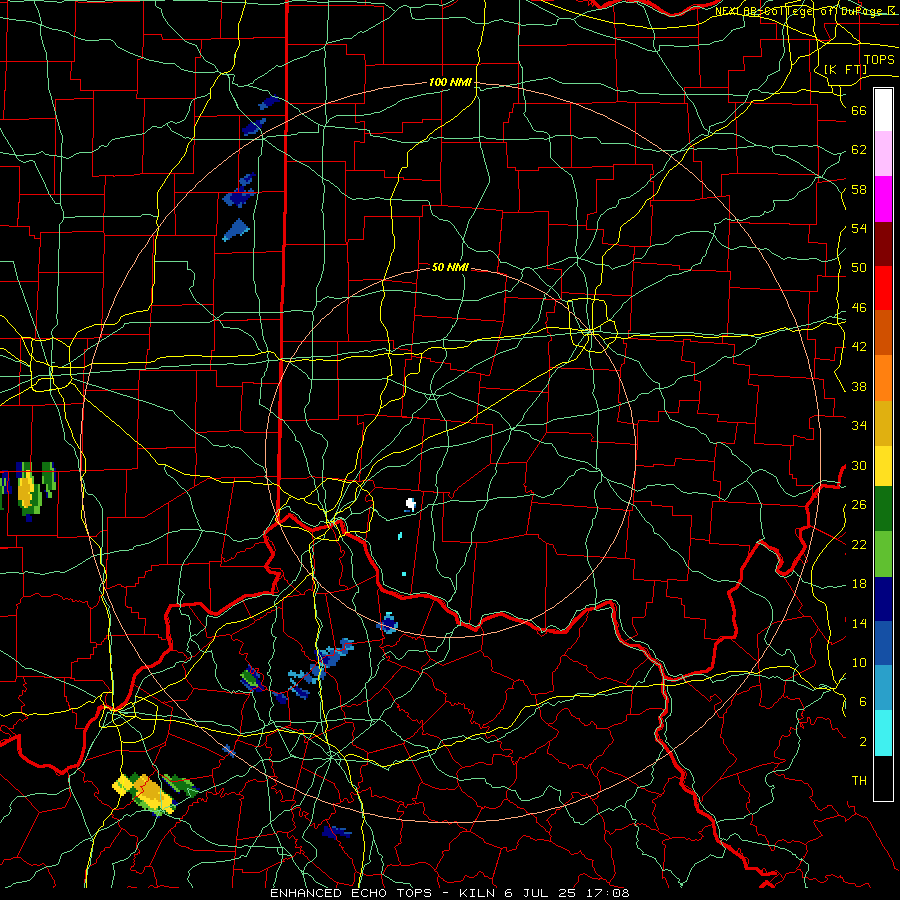Choose the cyan legend swatch

tap(883, 733)
